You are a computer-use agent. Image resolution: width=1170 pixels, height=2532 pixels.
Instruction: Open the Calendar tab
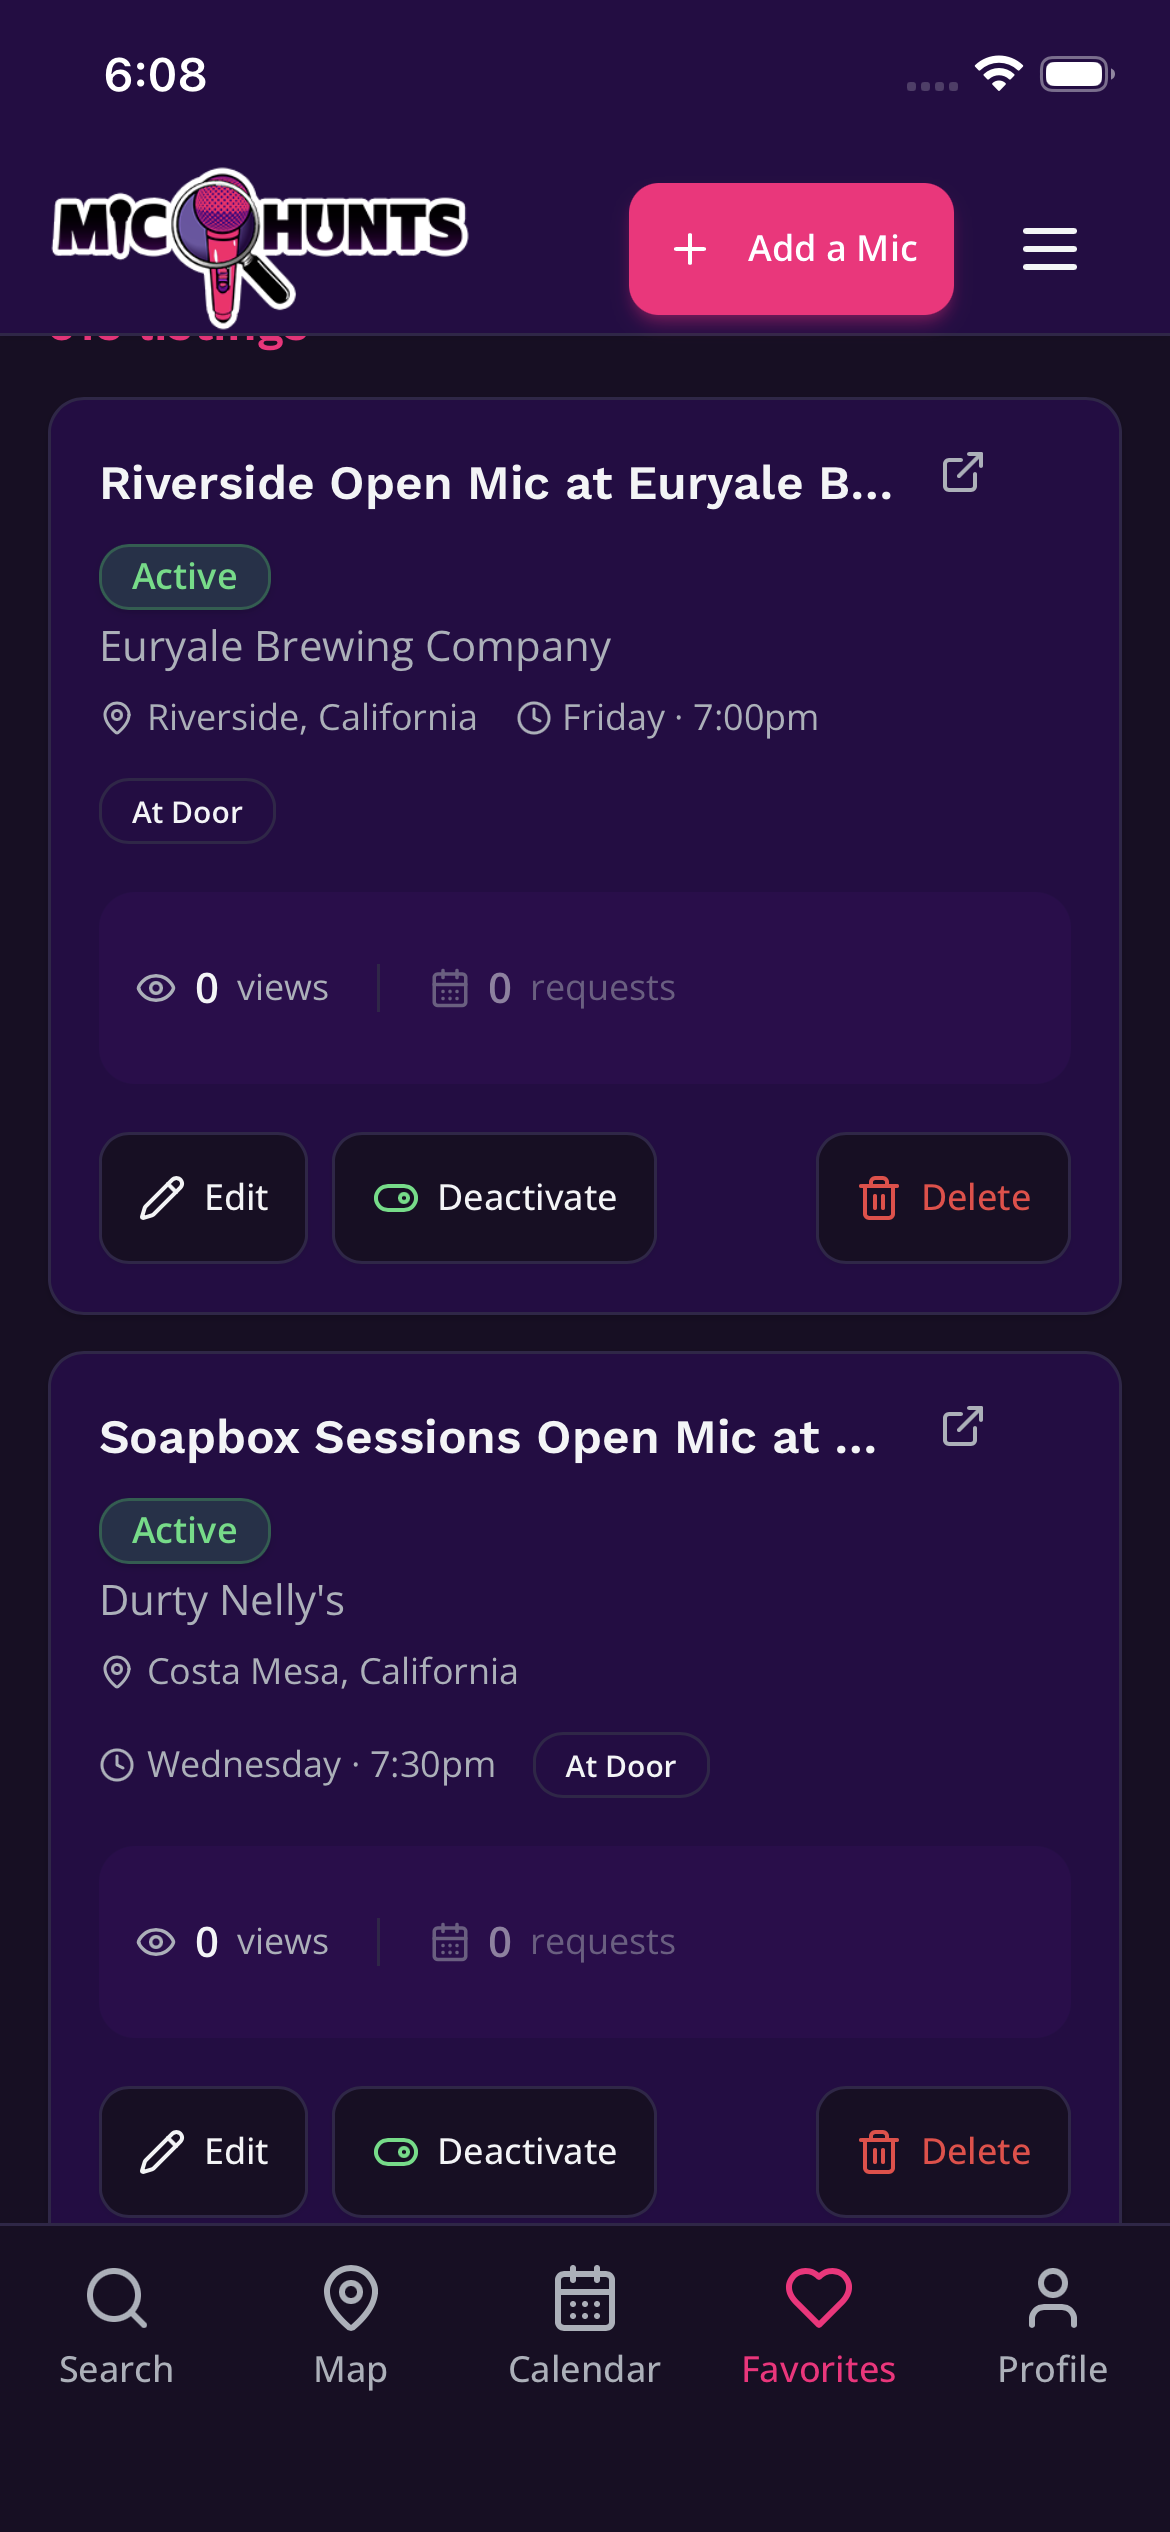585,2325
